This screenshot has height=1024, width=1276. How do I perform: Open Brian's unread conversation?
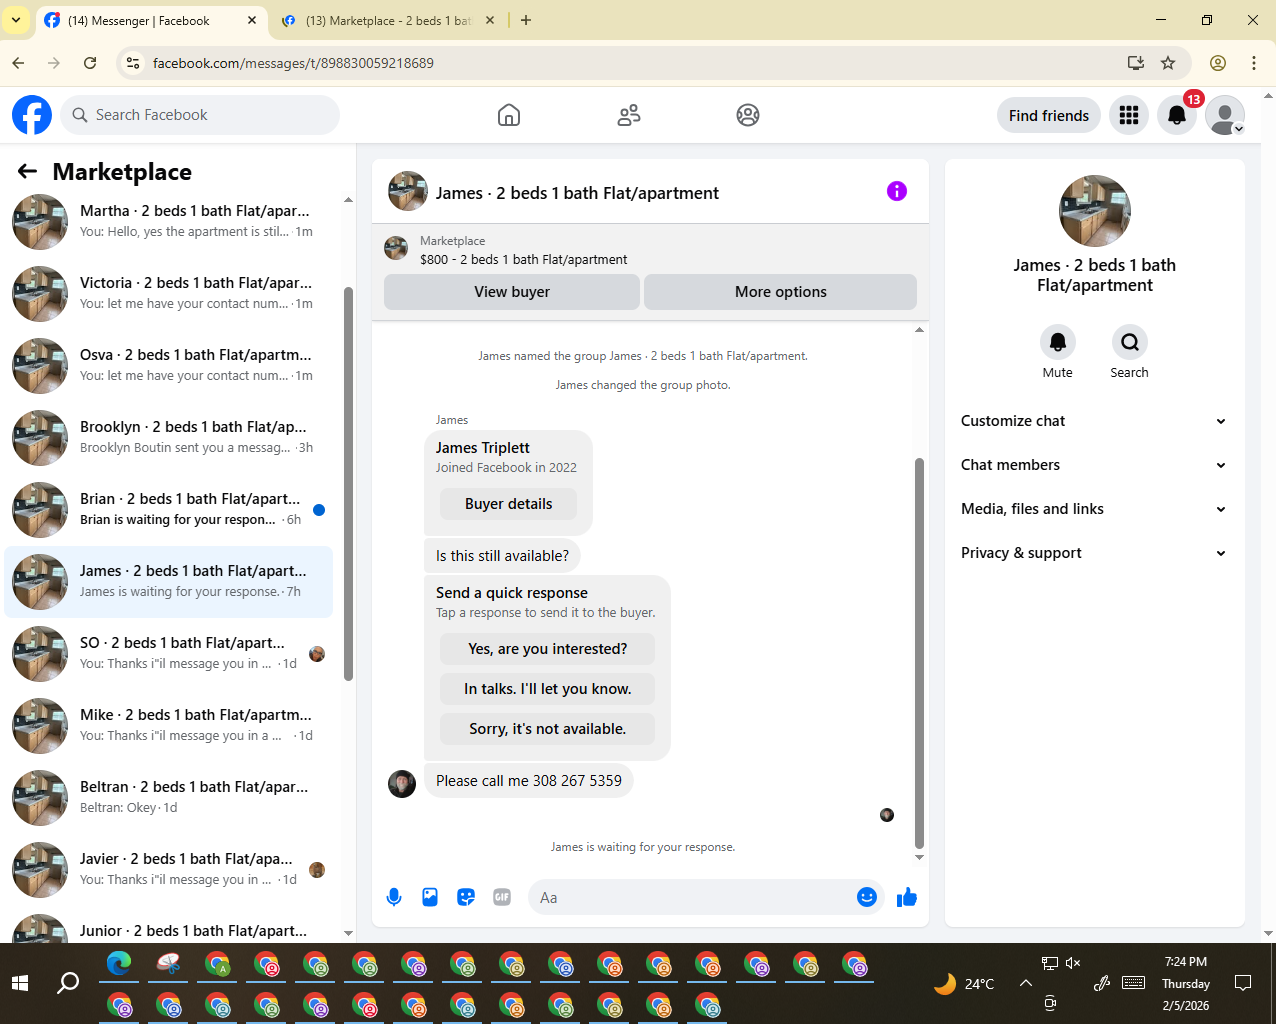point(170,509)
